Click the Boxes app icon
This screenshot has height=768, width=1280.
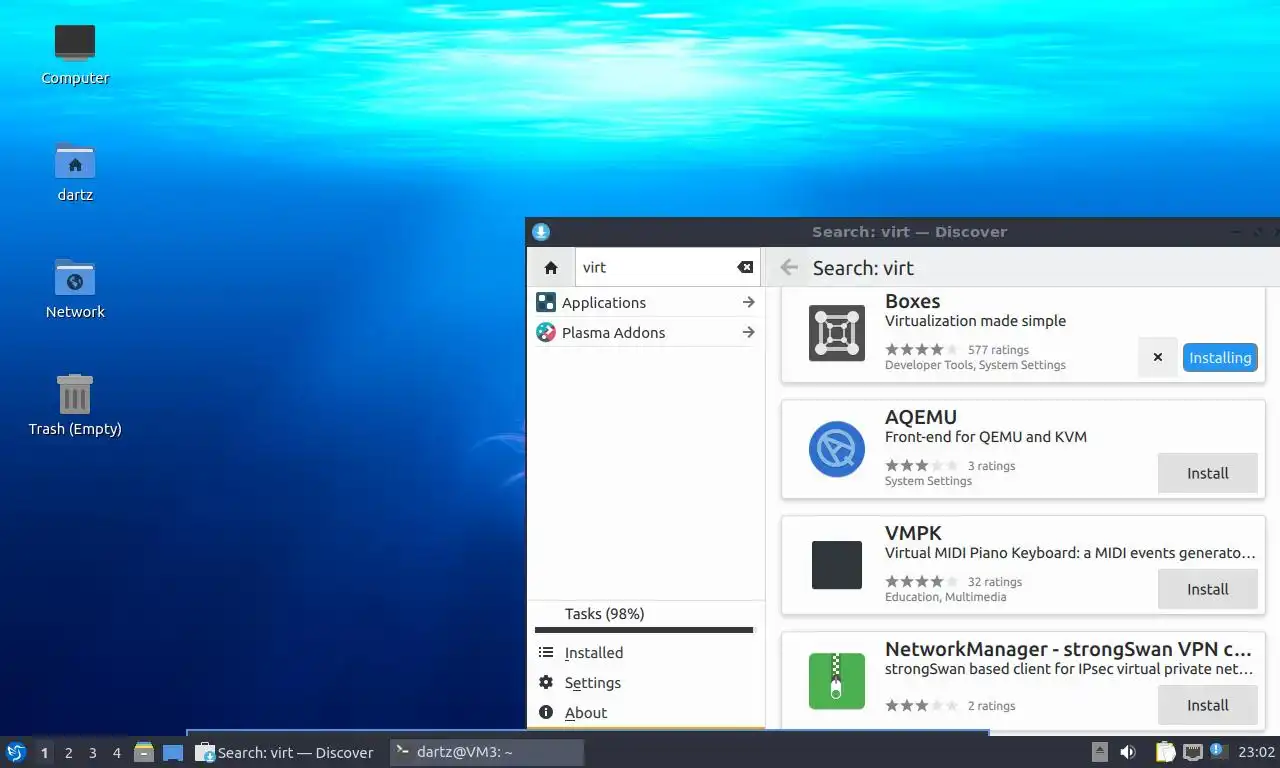pos(837,333)
